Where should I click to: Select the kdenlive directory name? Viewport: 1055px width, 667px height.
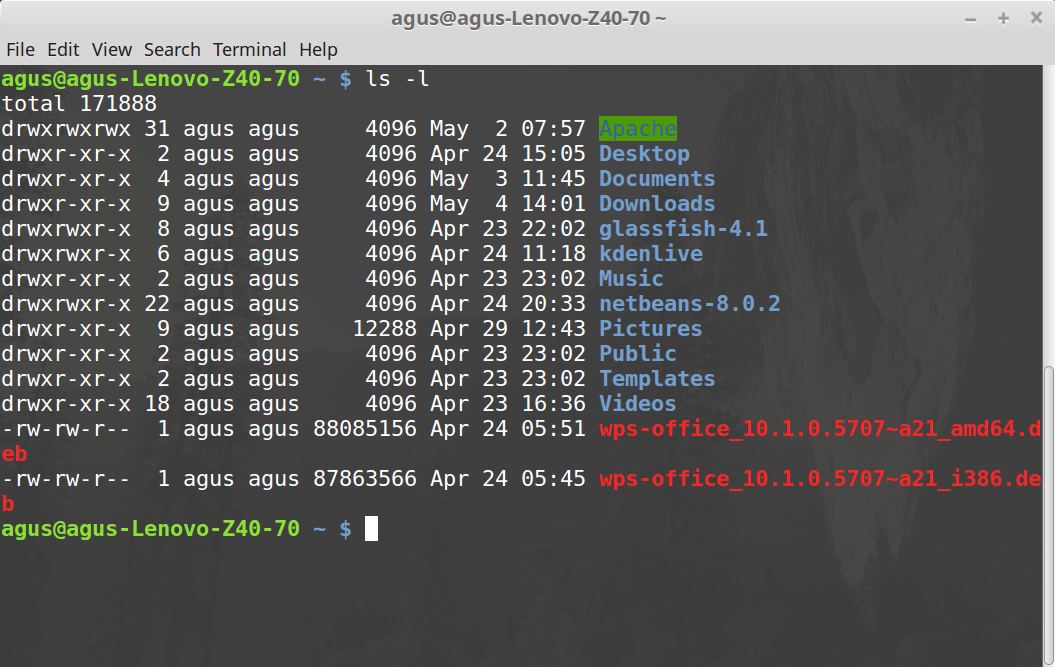[x=650, y=253]
